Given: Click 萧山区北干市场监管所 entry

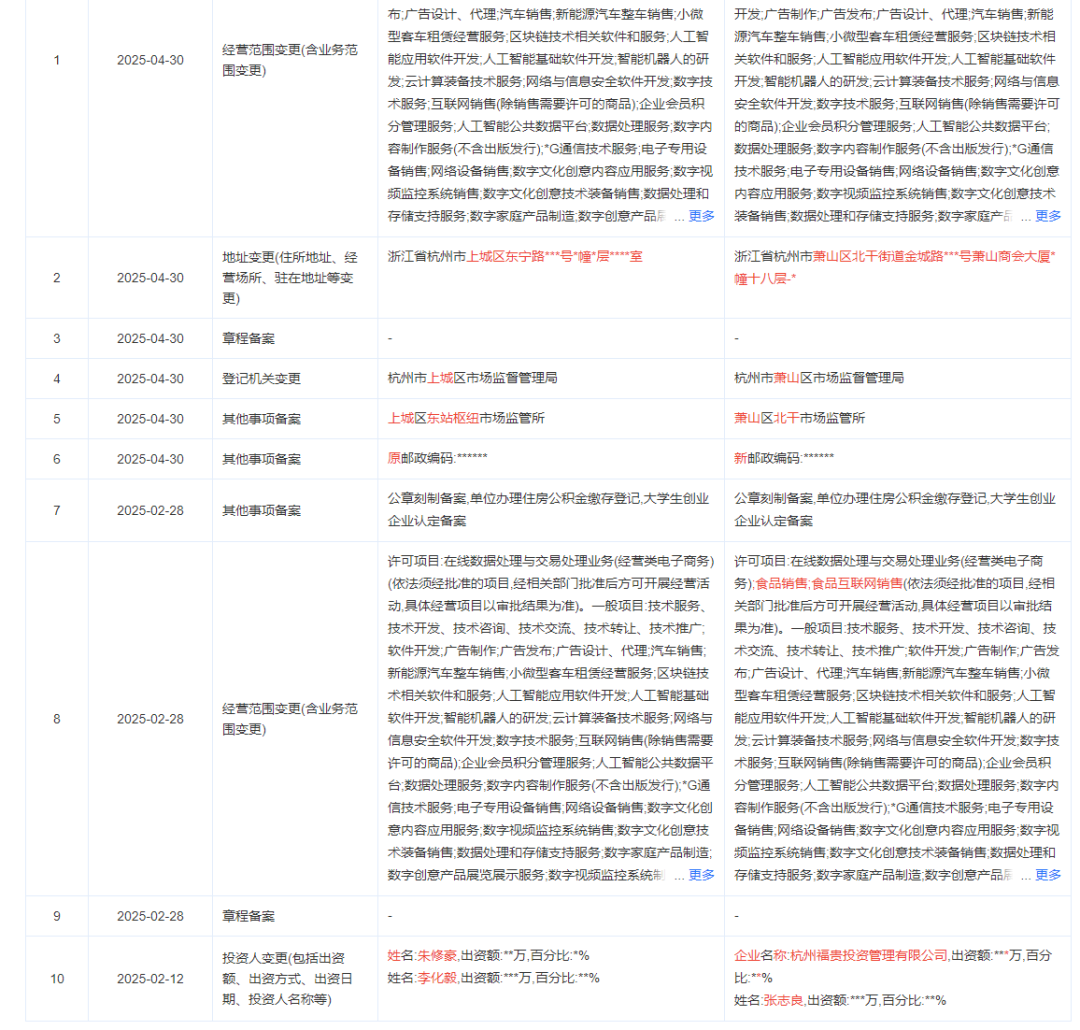Looking at the screenshot, I should coord(799,419).
